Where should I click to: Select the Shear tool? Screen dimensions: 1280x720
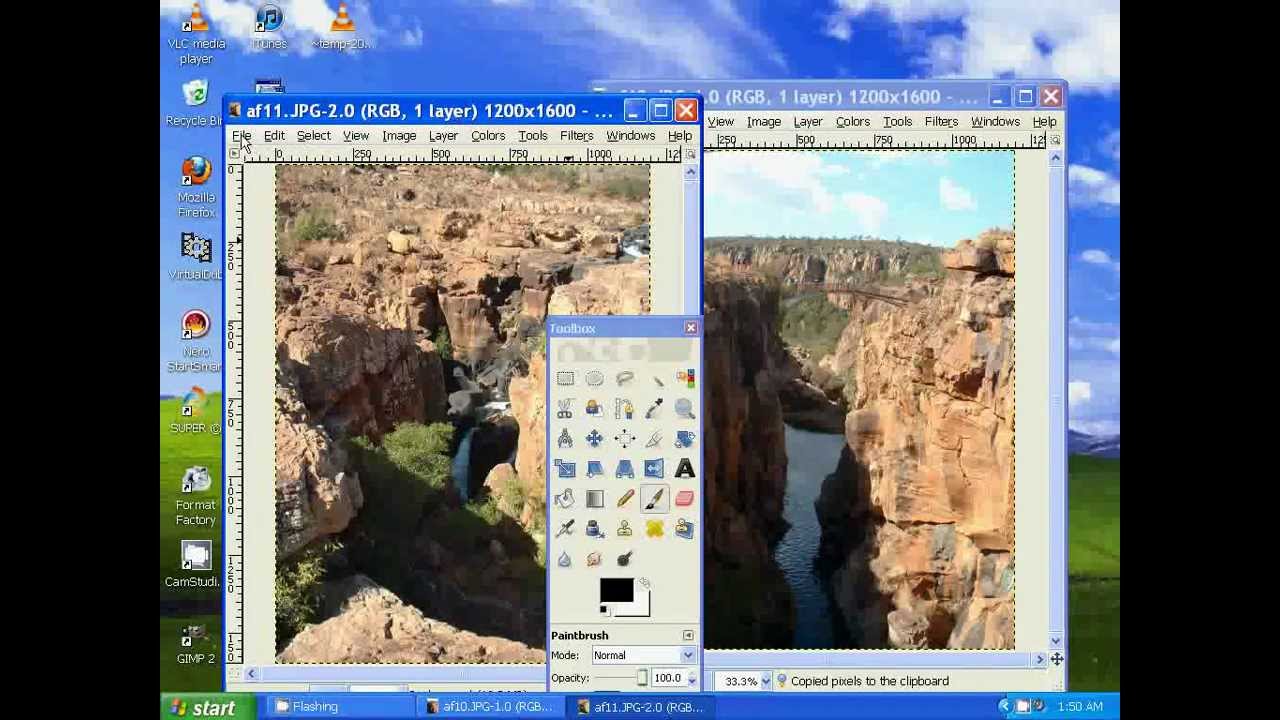point(595,469)
